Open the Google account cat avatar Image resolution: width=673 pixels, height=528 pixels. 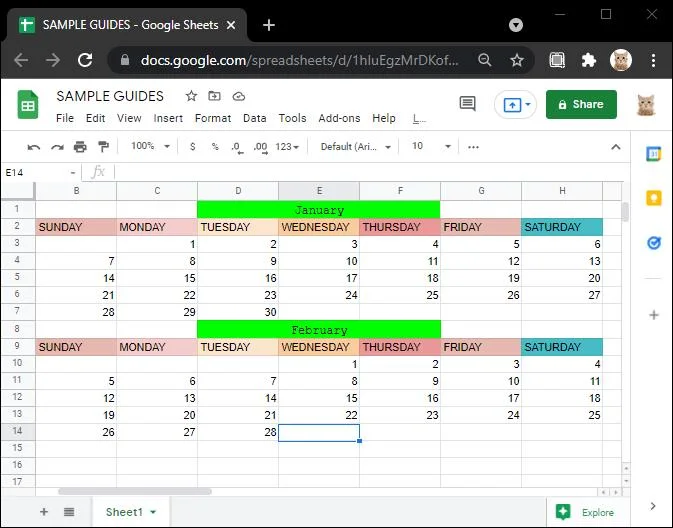coord(646,105)
